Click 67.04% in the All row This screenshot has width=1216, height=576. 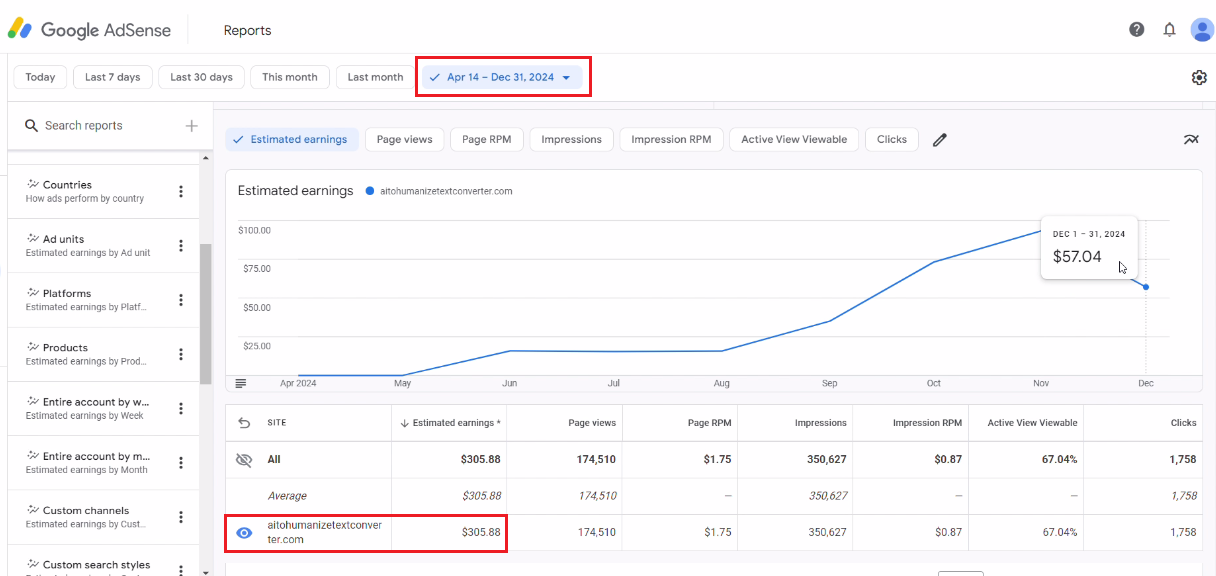click(x=1060, y=460)
